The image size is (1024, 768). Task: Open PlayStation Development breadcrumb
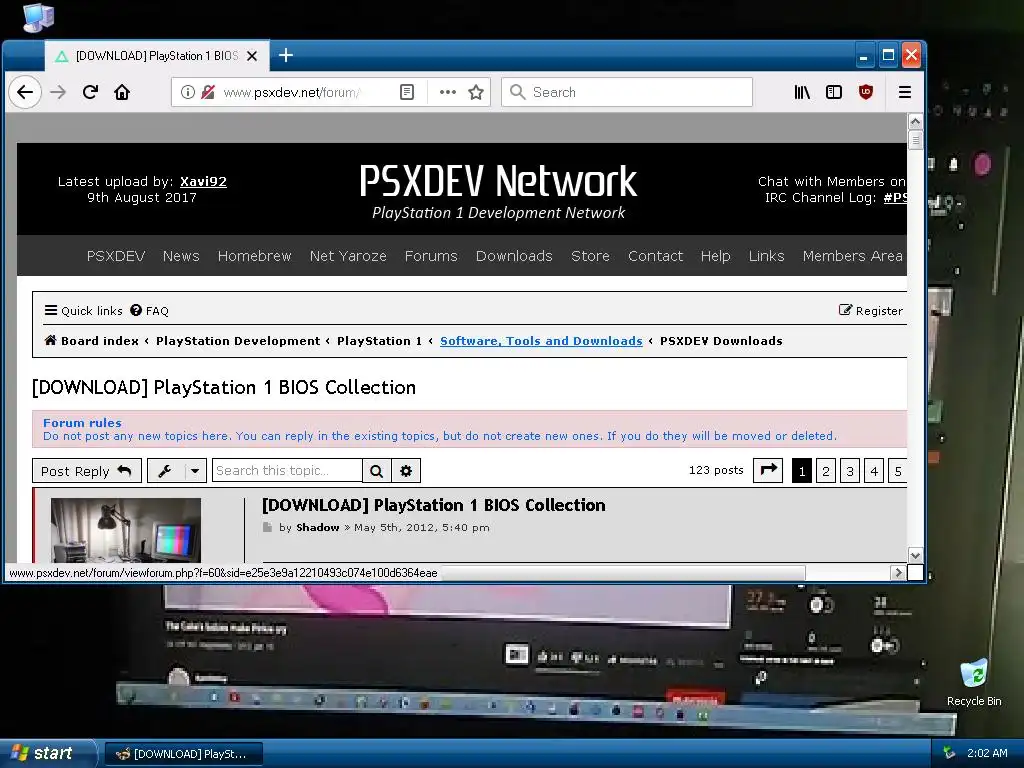[x=238, y=341]
